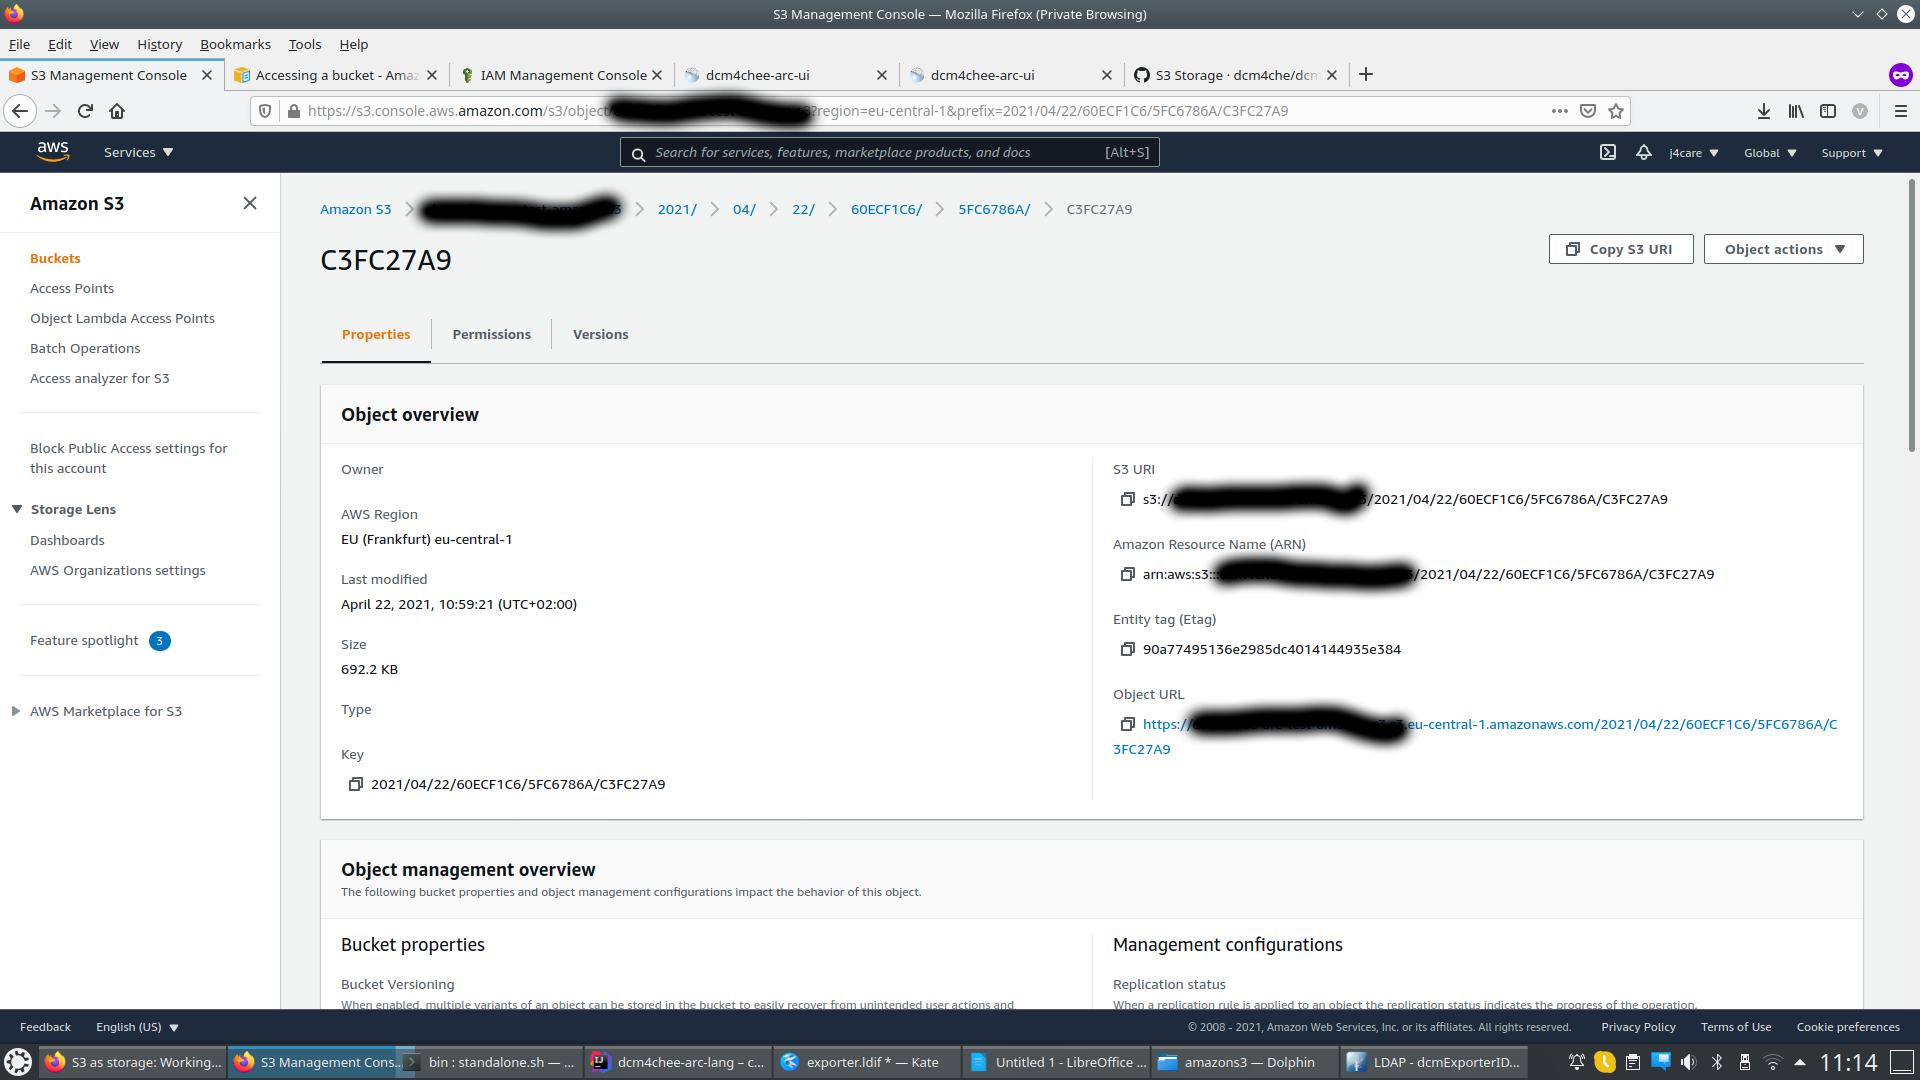Copy the Amazon Resource Name (ARN)
Screen dimensions: 1920x1080
point(1127,574)
